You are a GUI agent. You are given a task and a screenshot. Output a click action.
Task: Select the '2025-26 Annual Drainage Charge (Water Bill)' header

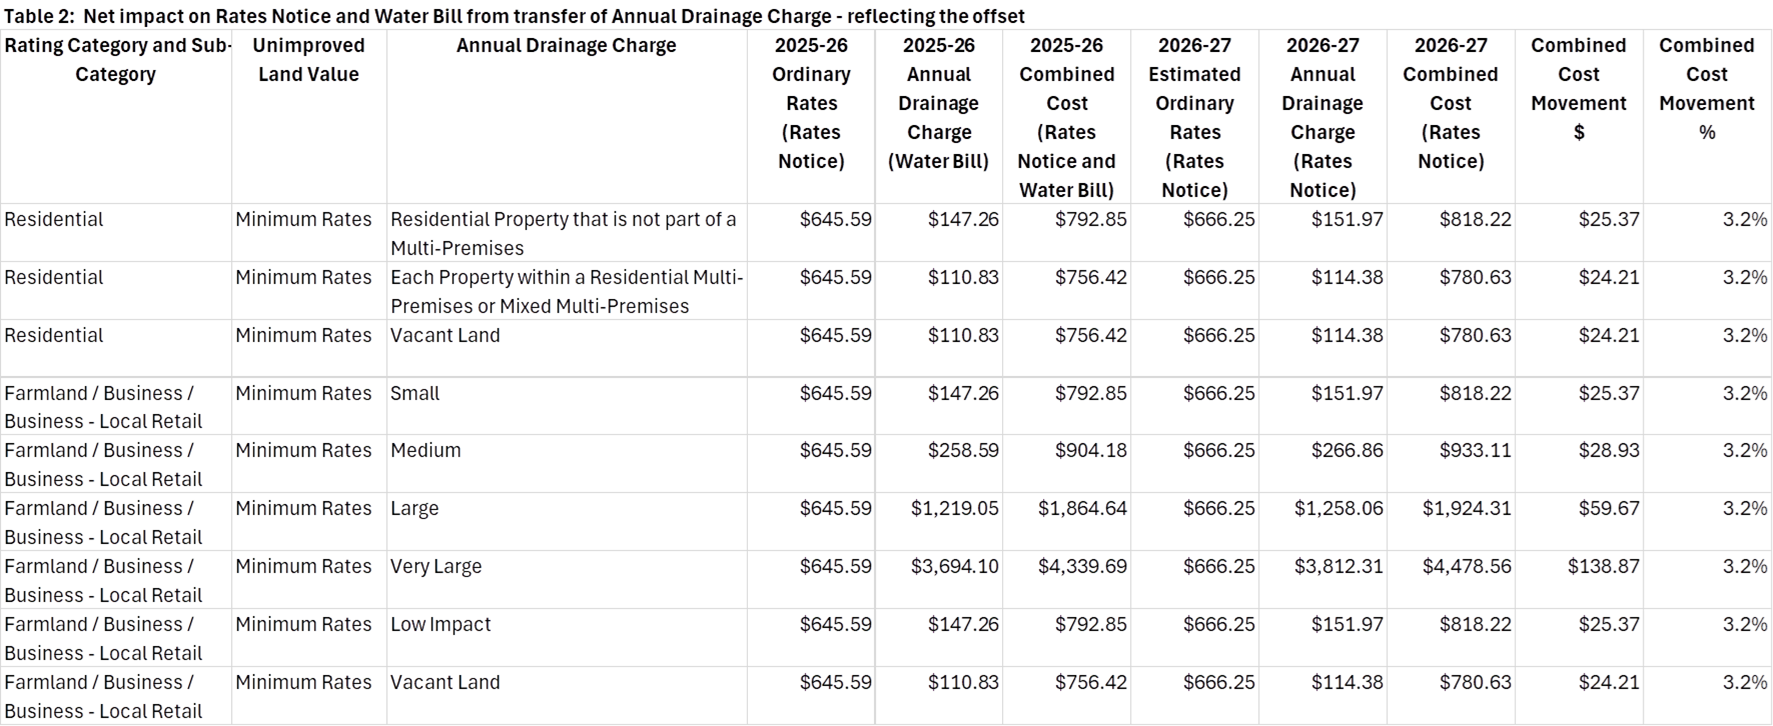tap(938, 103)
